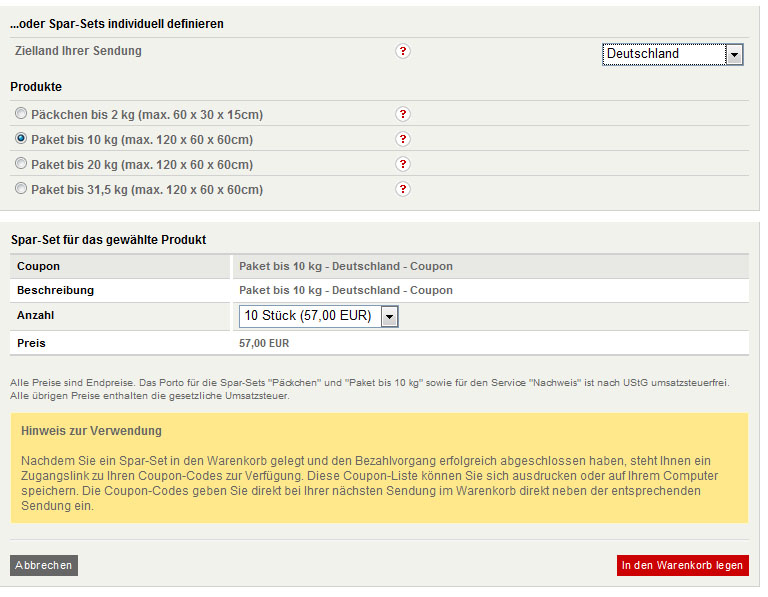Click label Paket bis 20 kg (max. 120 x 60 x 60cm)
The image size is (768, 597).
[x=142, y=165]
